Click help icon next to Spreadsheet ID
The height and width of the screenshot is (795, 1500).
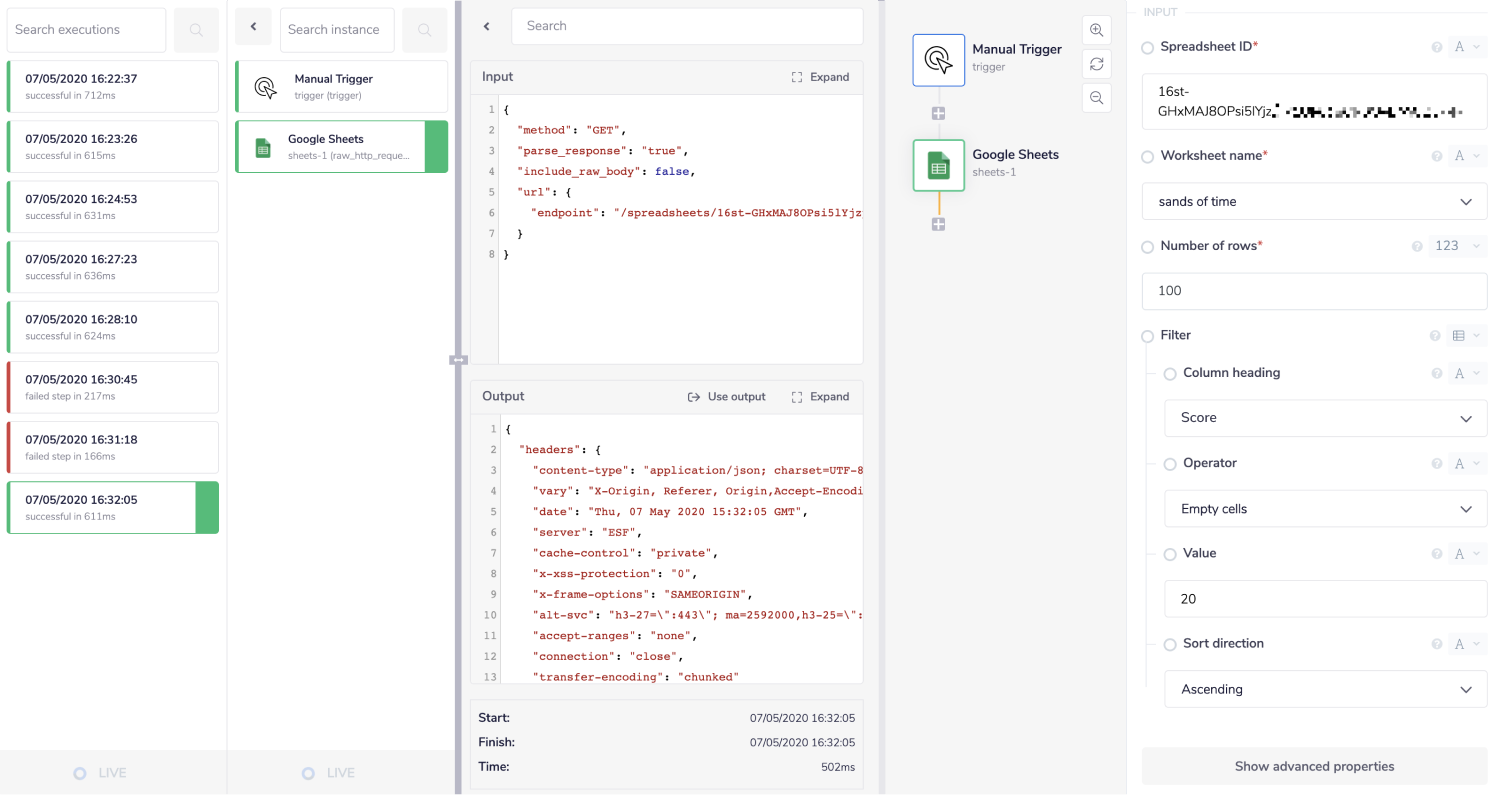(x=1437, y=47)
